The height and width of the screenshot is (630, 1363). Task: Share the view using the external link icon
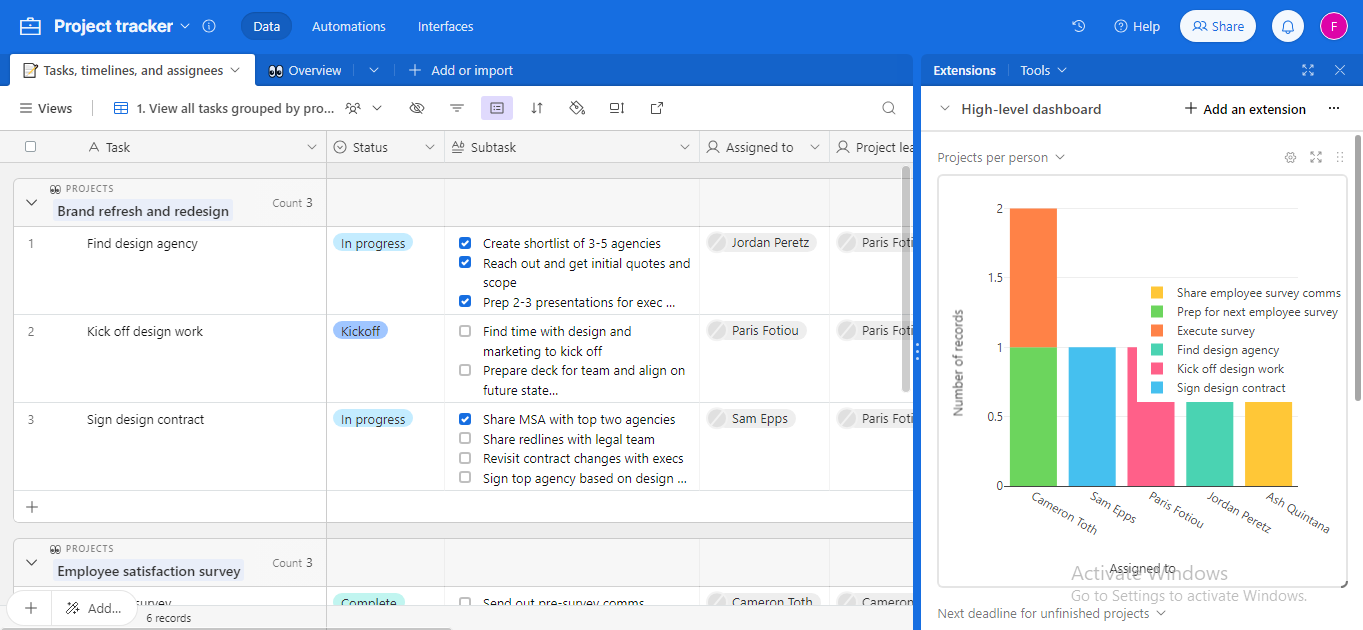tap(657, 108)
